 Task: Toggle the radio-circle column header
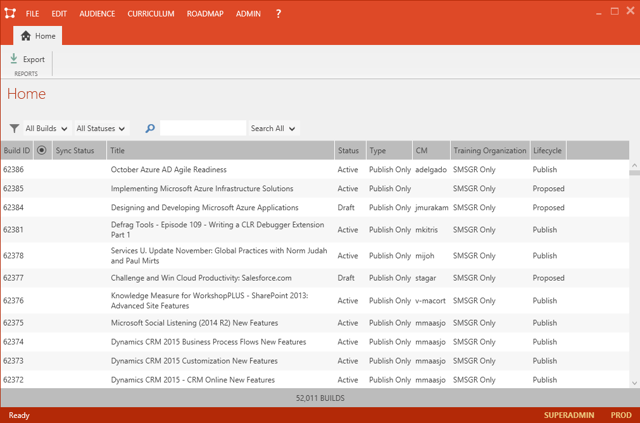click(x=42, y=150)
